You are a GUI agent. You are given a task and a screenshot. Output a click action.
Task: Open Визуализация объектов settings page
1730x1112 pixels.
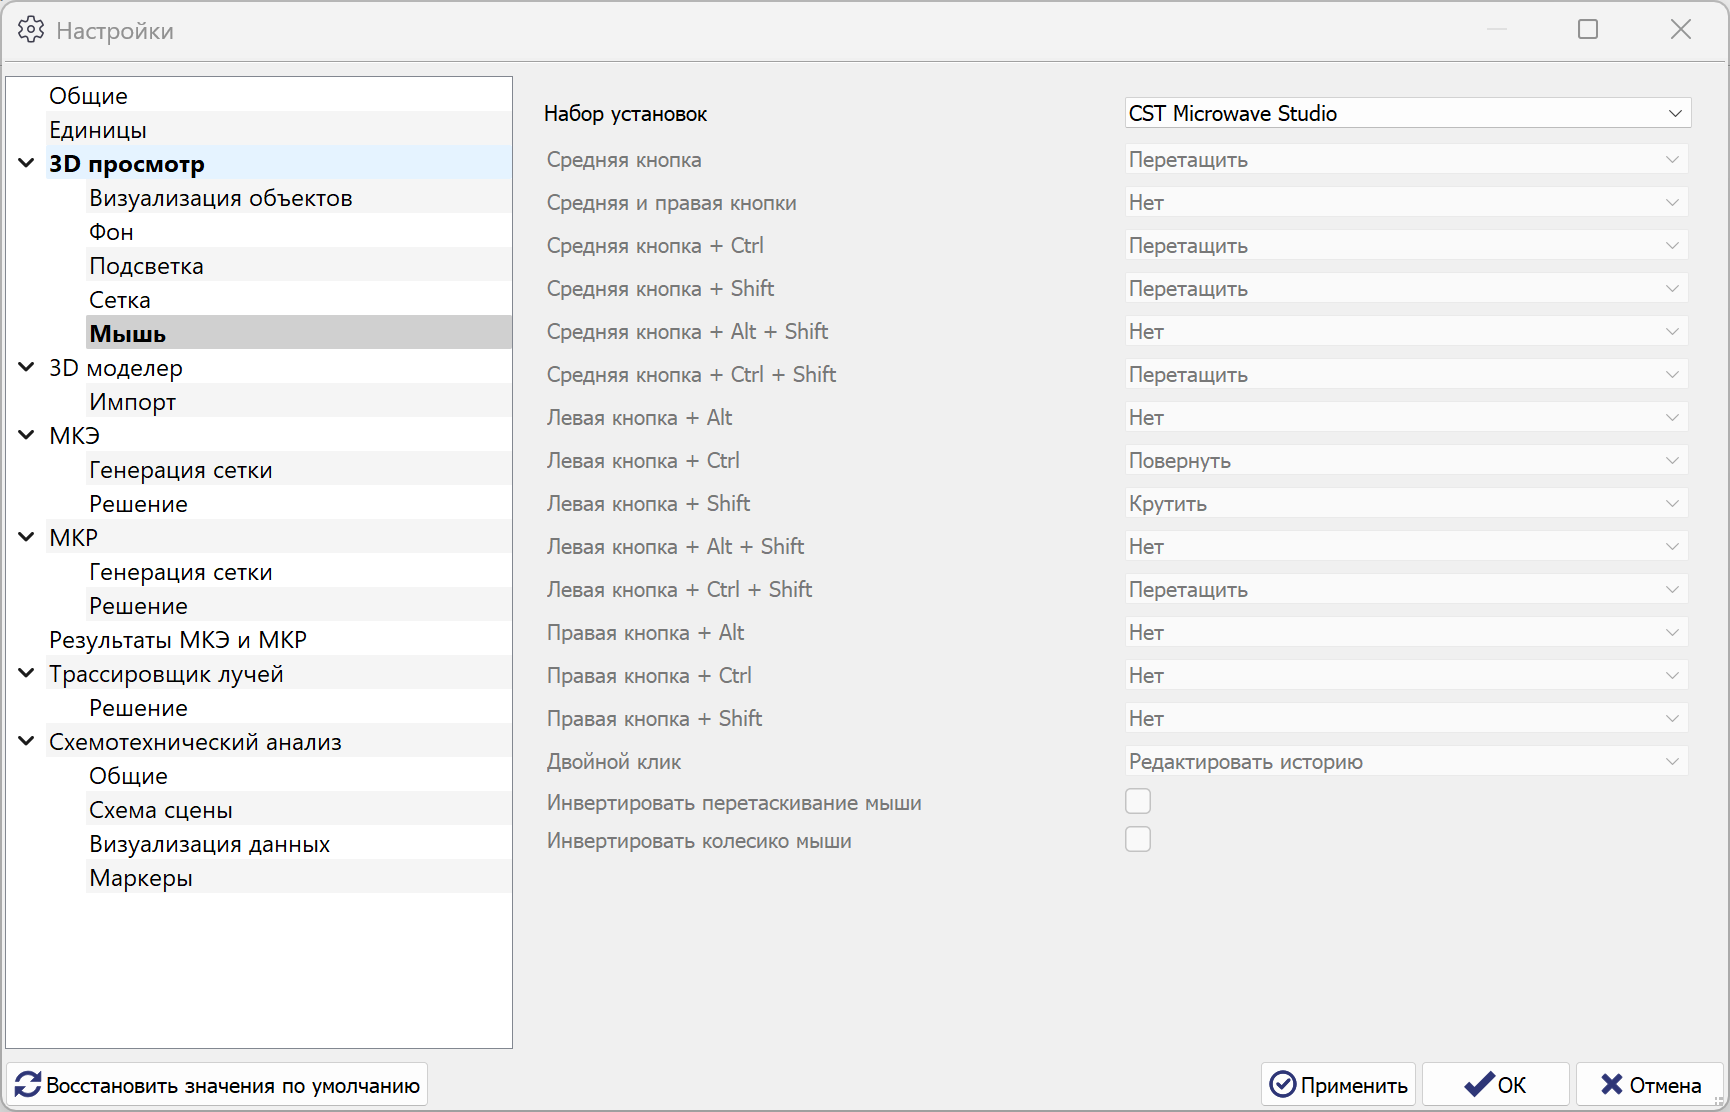(x=220, y=198)
